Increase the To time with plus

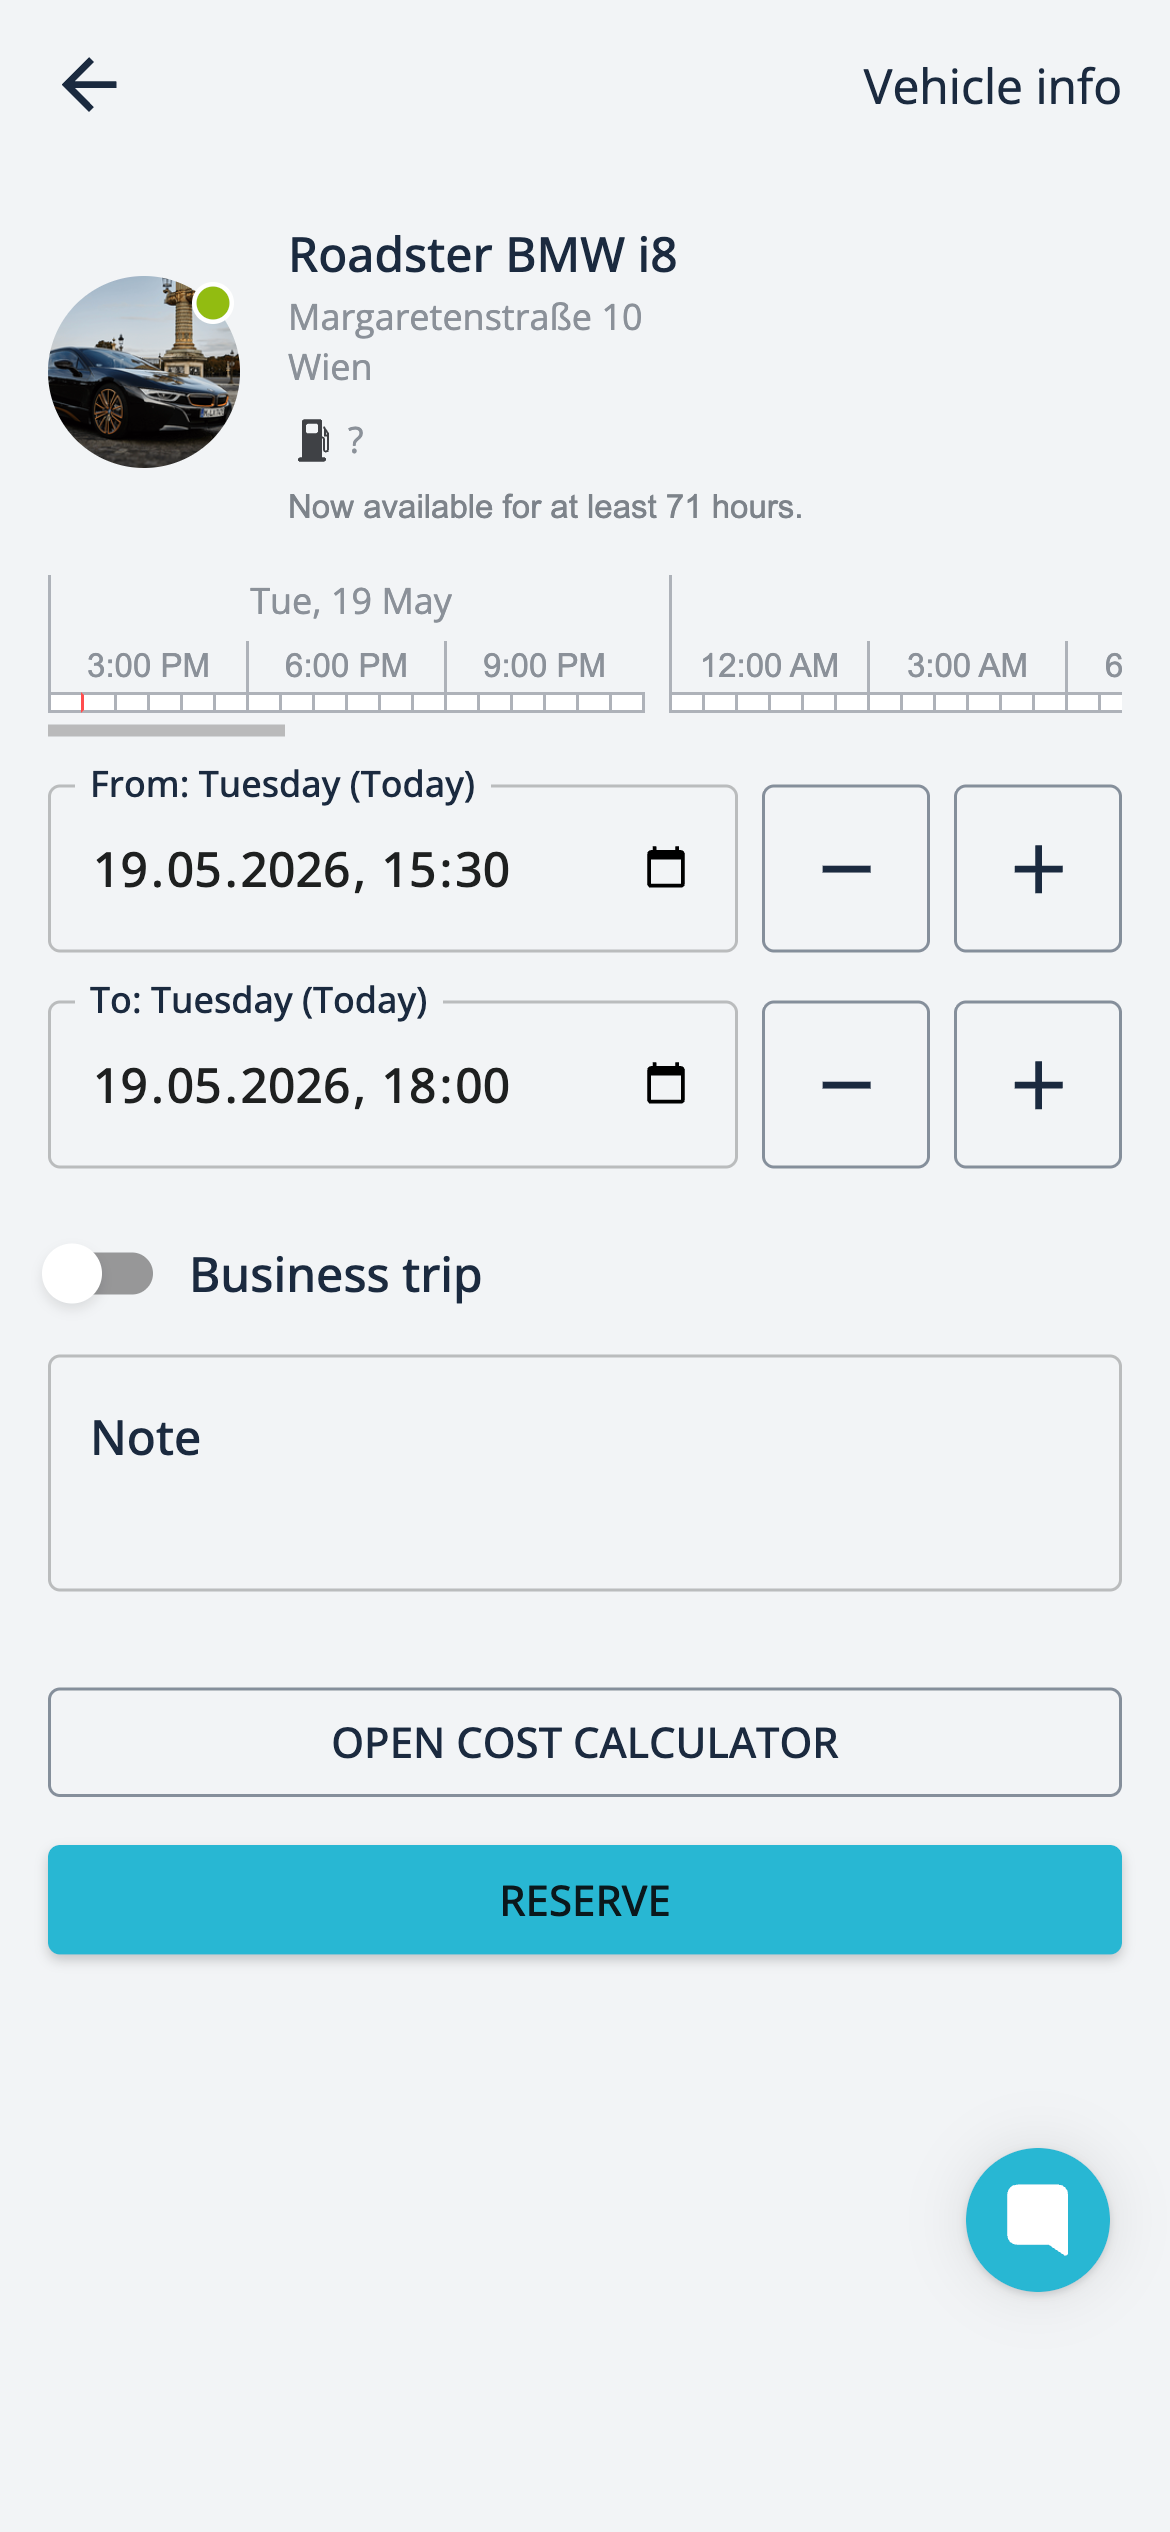click(1038, 1084)
